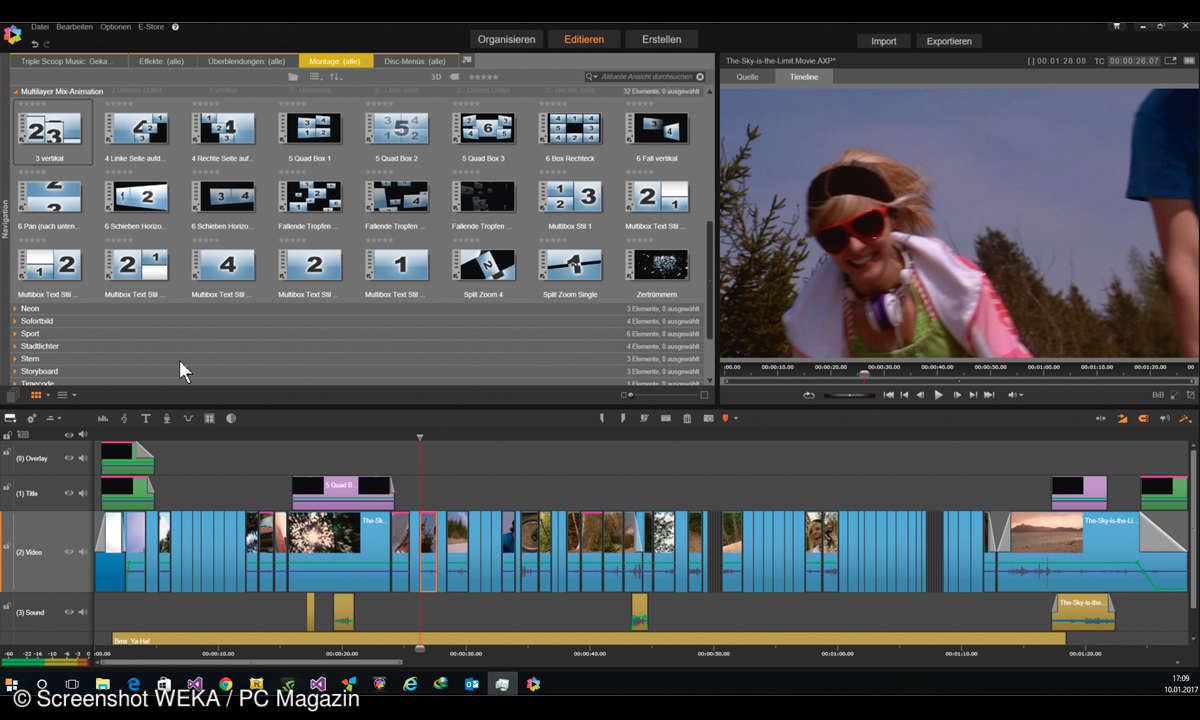Open the preview volume dropdown
This screenshot has width=1200, height=720.
(x=1016, y=395)
